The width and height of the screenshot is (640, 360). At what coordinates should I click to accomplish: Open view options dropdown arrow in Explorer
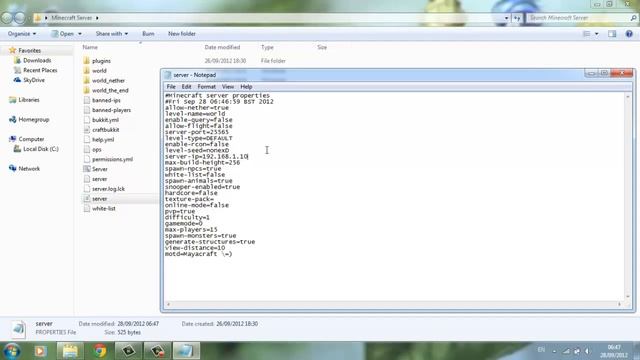(x=597, y=34)
